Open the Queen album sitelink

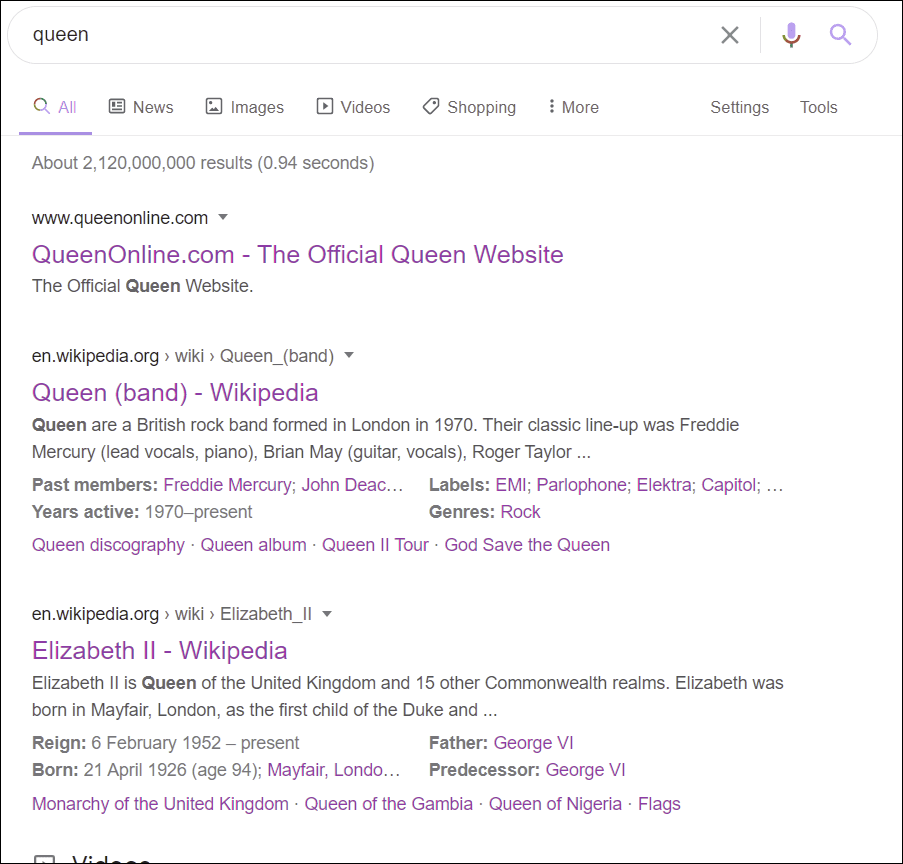253,544
